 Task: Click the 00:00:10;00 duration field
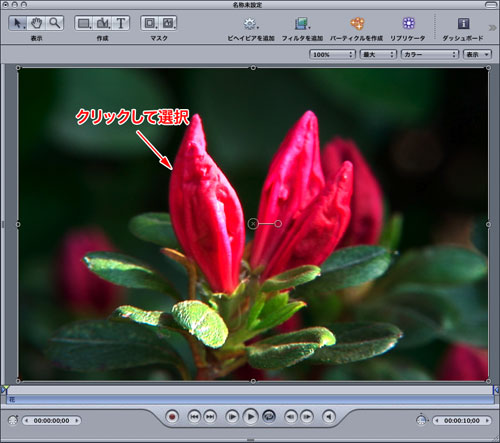pos(462,421)
